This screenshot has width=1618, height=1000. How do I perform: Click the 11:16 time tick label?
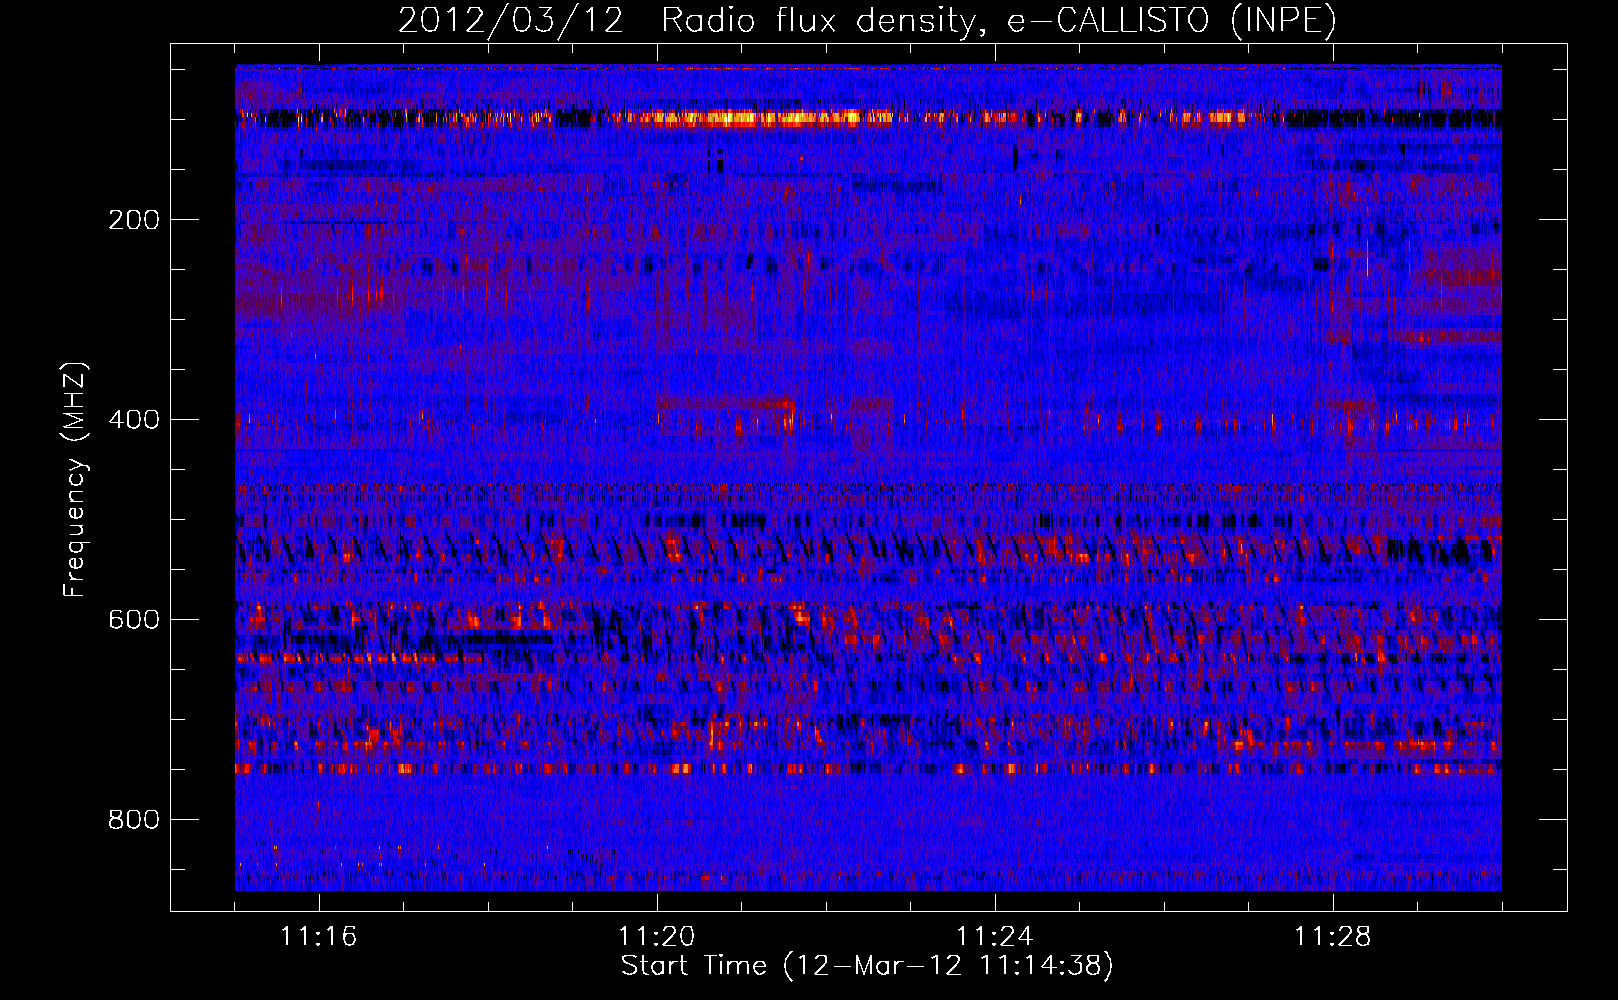click(x=319, y=937)
